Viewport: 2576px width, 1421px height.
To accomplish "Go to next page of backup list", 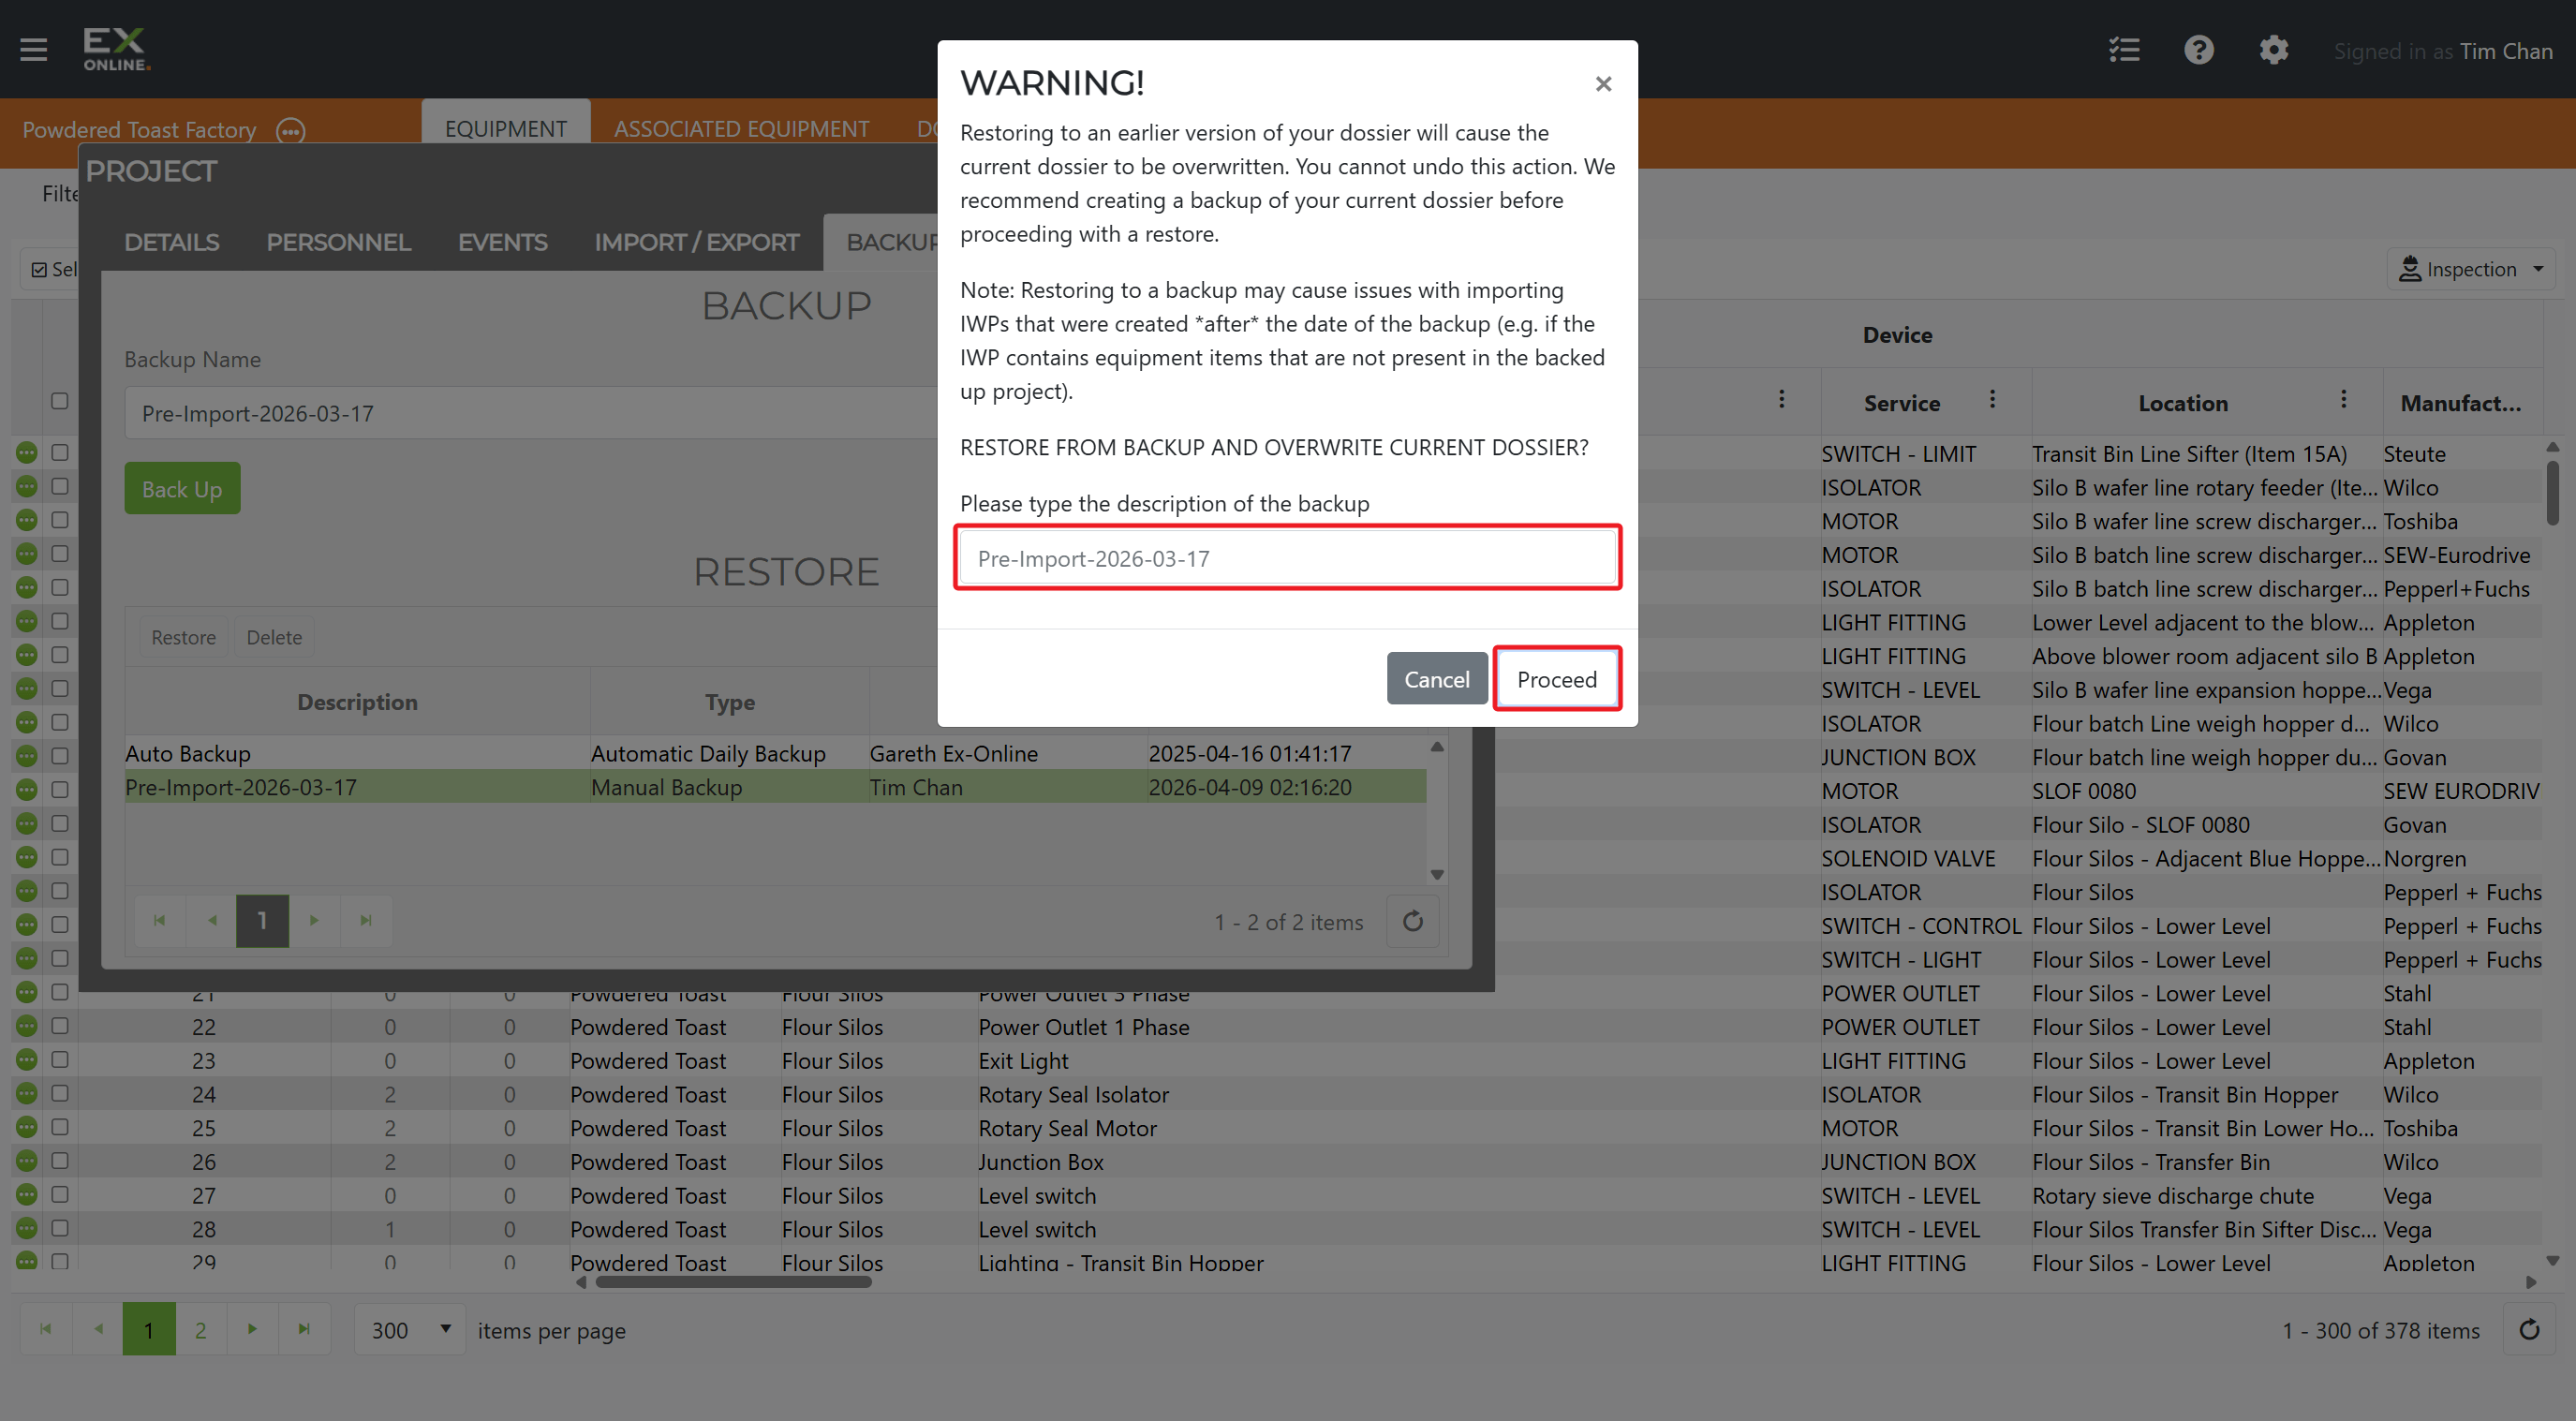I will (314, 920).
